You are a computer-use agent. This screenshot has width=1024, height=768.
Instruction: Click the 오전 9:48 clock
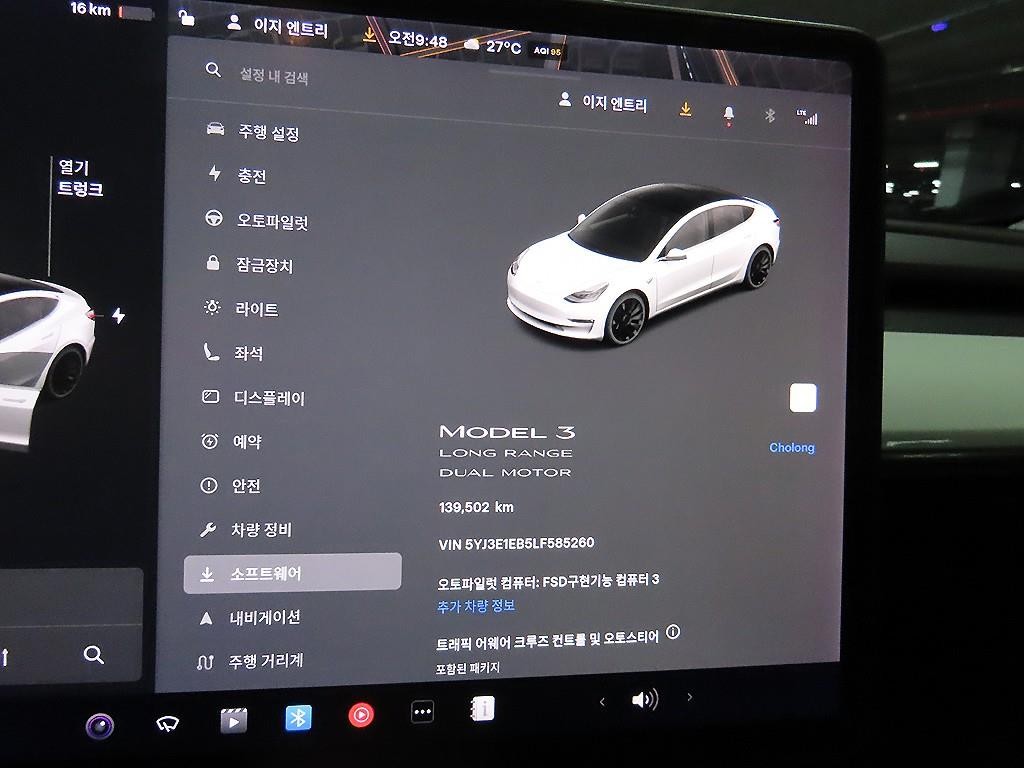[417, 39]
